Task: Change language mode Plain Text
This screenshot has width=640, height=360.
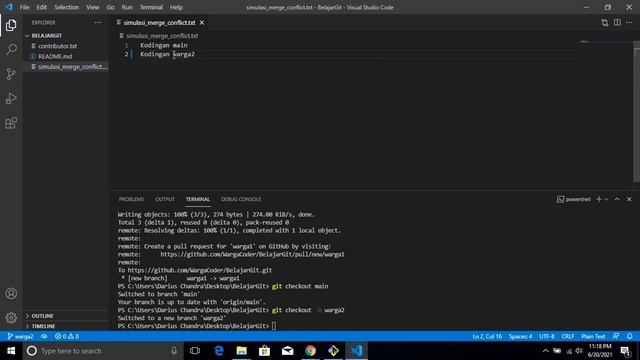Action: pos(593,336)
